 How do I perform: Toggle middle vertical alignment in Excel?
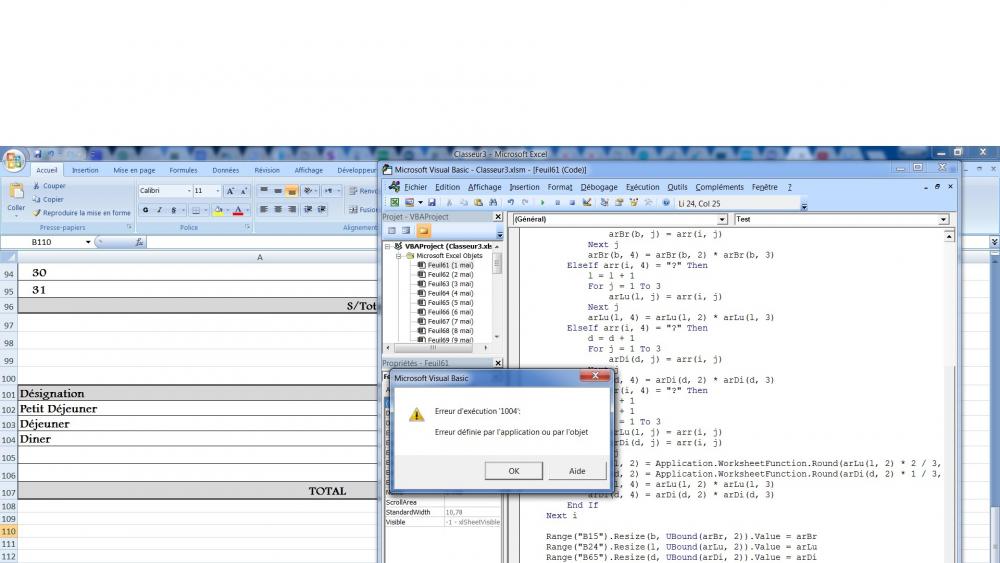click(x=277, y=191)
